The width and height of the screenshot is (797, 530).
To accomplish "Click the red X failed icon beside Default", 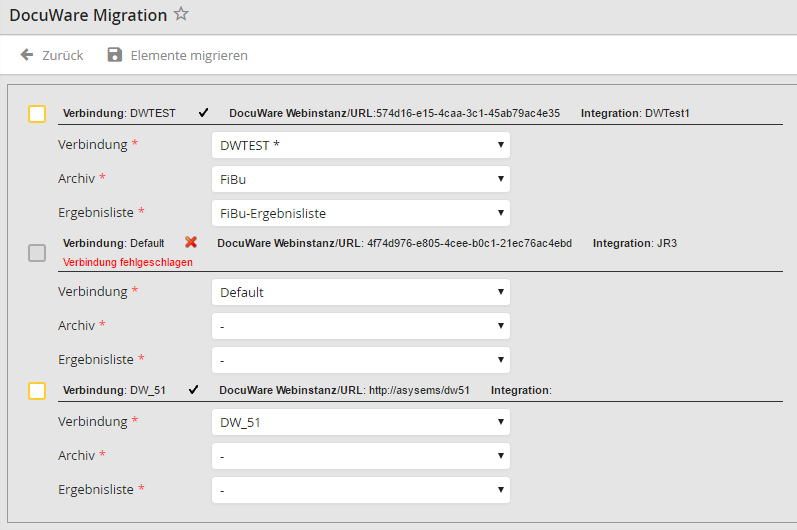I will 191,242.
